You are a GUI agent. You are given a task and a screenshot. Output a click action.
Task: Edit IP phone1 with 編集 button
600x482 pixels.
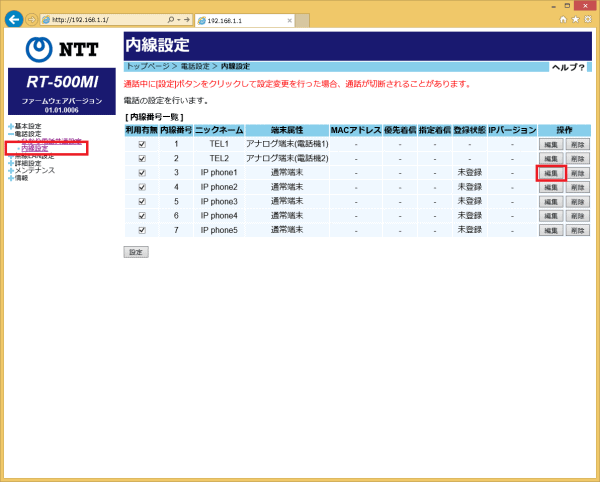(x=551, y=173)
